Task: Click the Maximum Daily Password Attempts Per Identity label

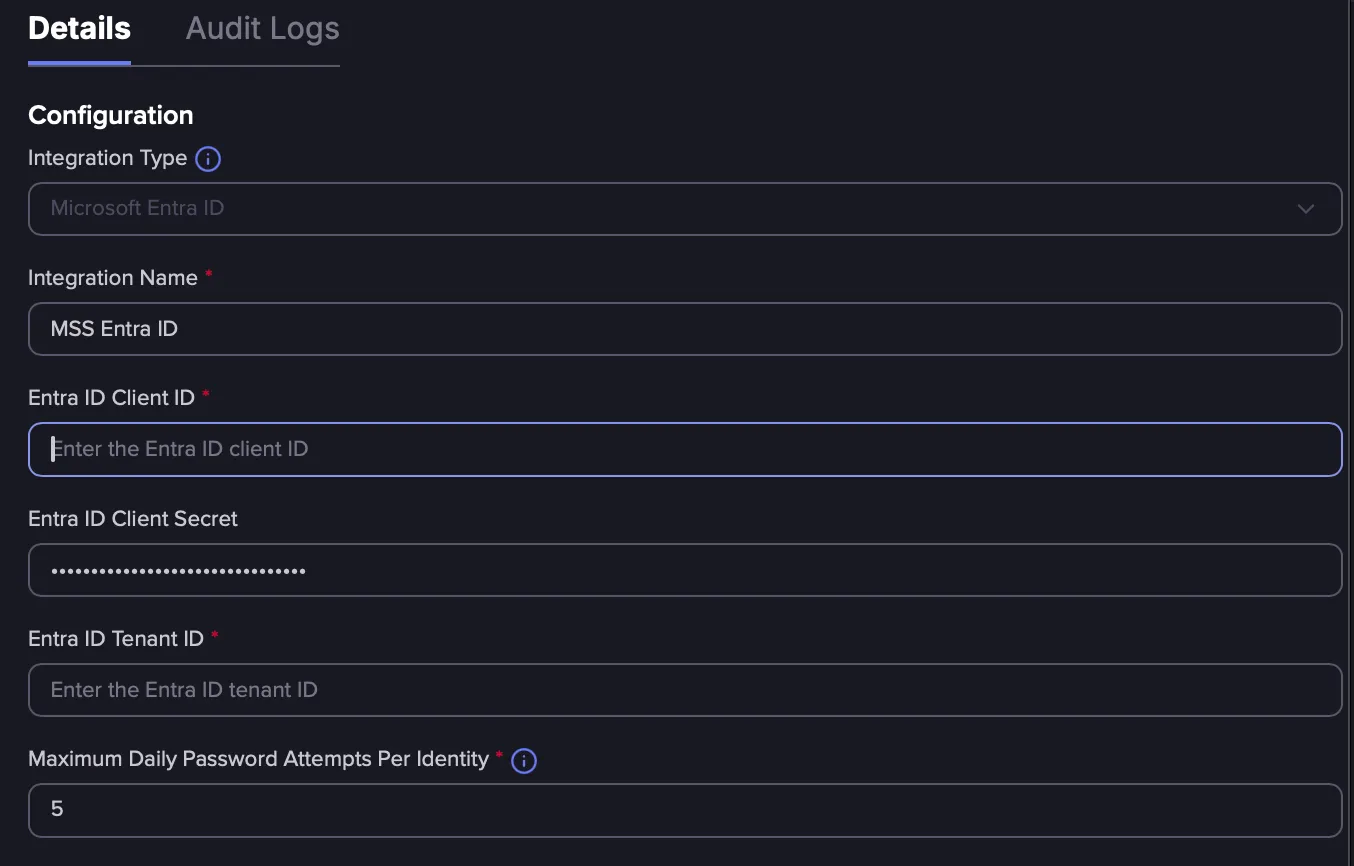Action: point(258,759)
